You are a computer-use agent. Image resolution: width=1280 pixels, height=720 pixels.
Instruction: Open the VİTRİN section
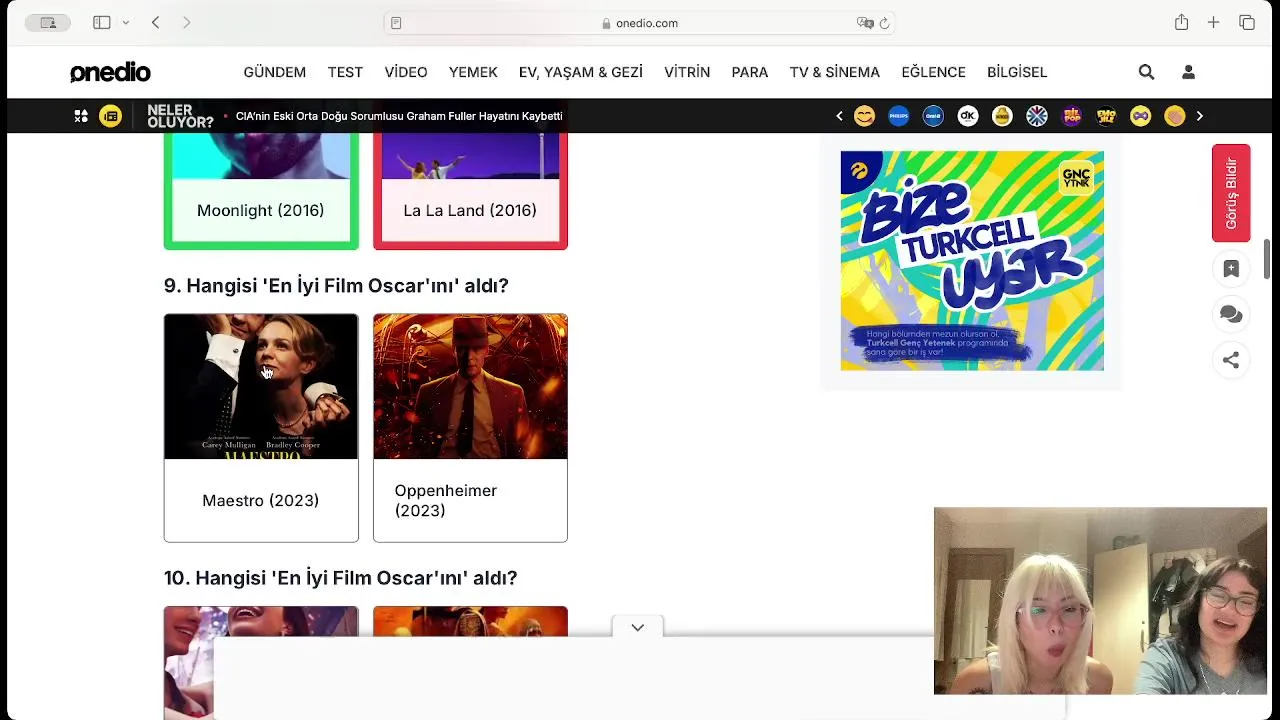point(687,72)
